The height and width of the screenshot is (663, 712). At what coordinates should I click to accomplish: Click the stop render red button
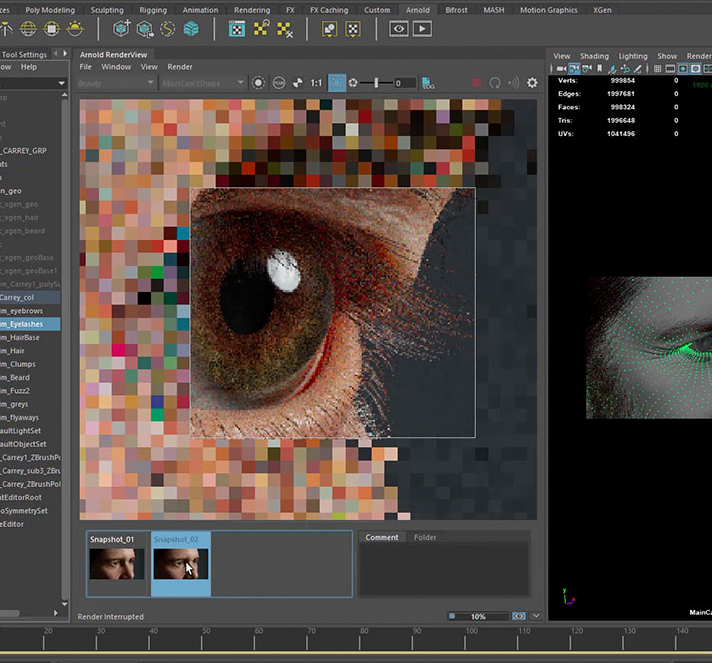[476, 83]
